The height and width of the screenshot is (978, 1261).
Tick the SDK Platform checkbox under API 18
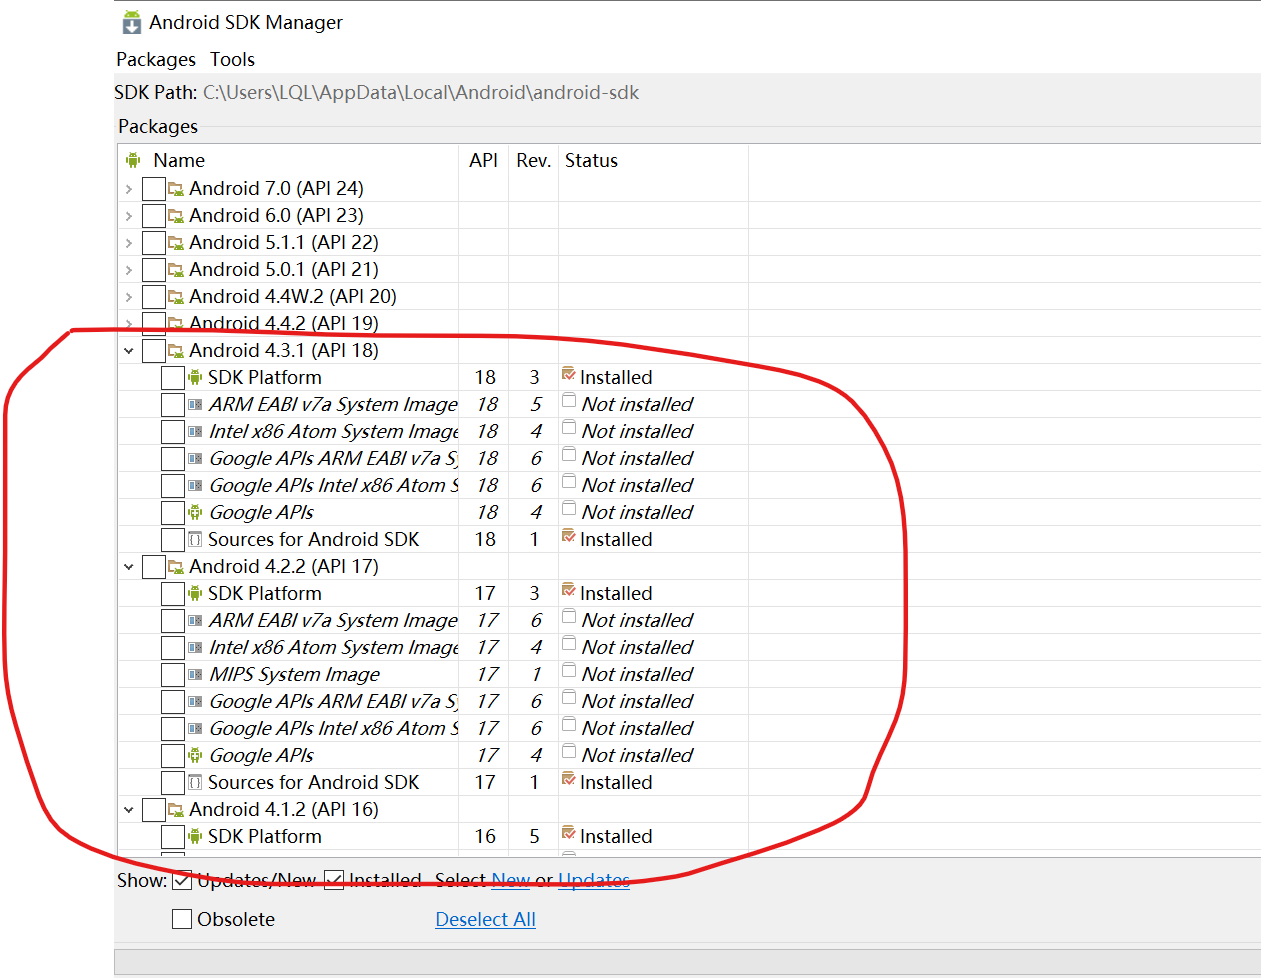click(173, 377)
